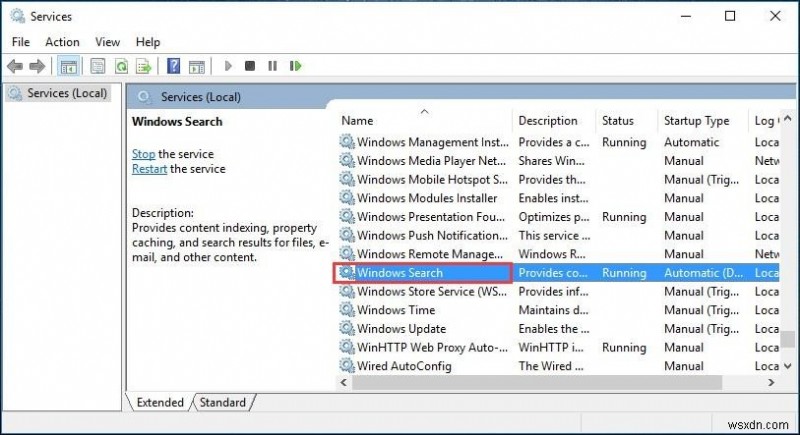Click Services icon in the title bar
The image size is (800, 435).
tap(17, 16)
